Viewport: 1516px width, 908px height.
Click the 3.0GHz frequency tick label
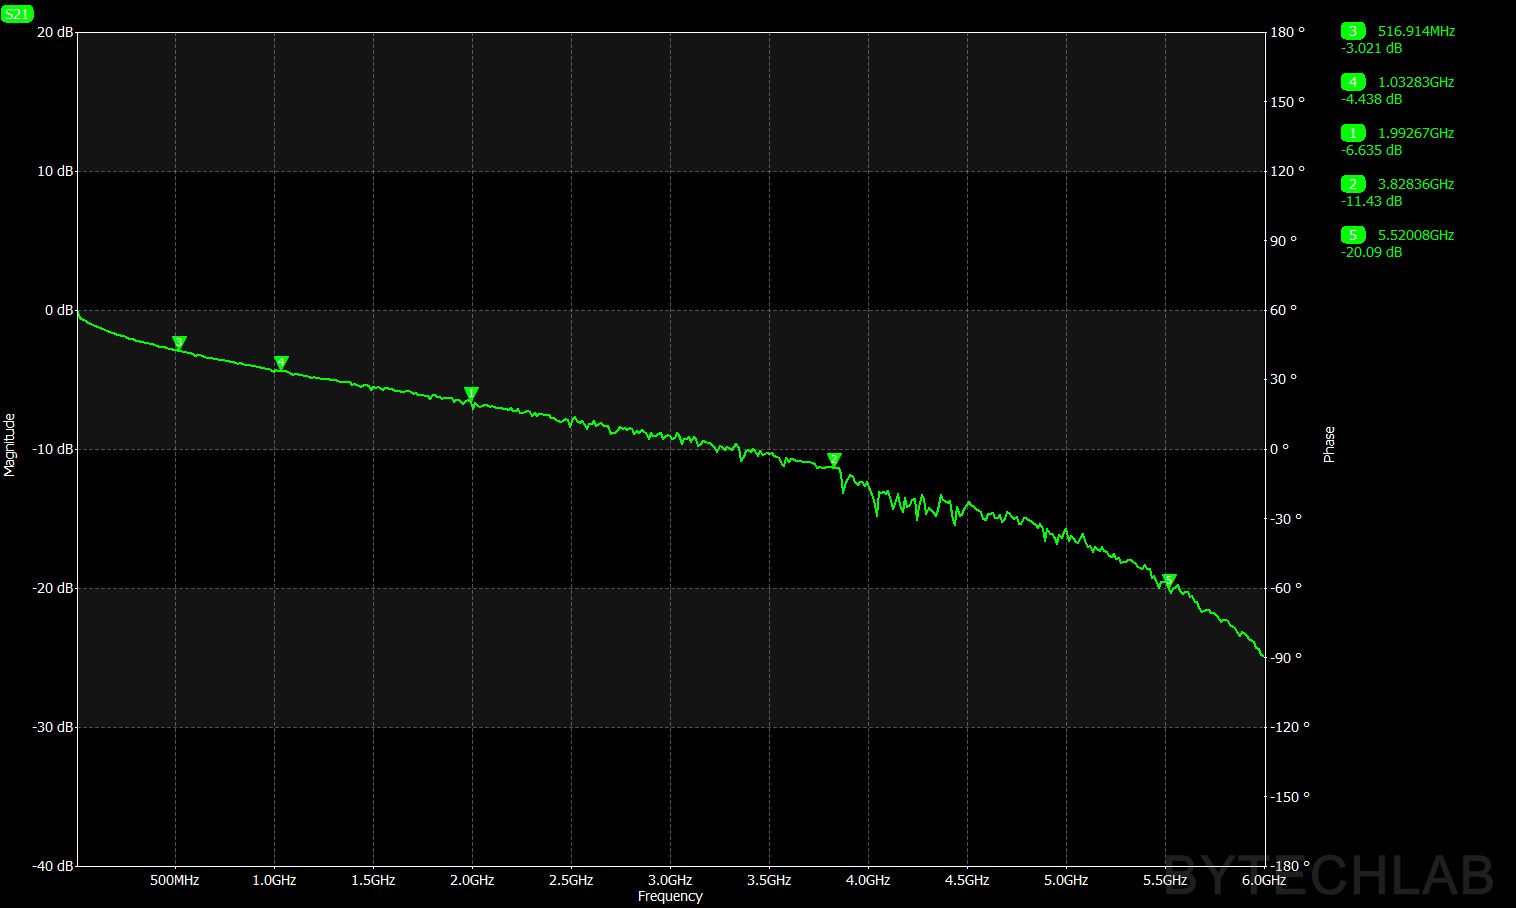pyautogui.click(x=670, y=880)
